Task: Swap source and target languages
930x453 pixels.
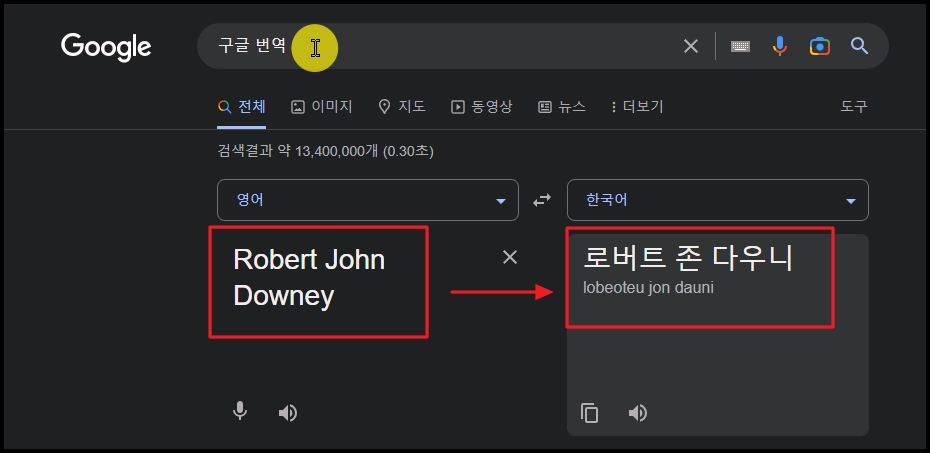Action: pos(542,200)
